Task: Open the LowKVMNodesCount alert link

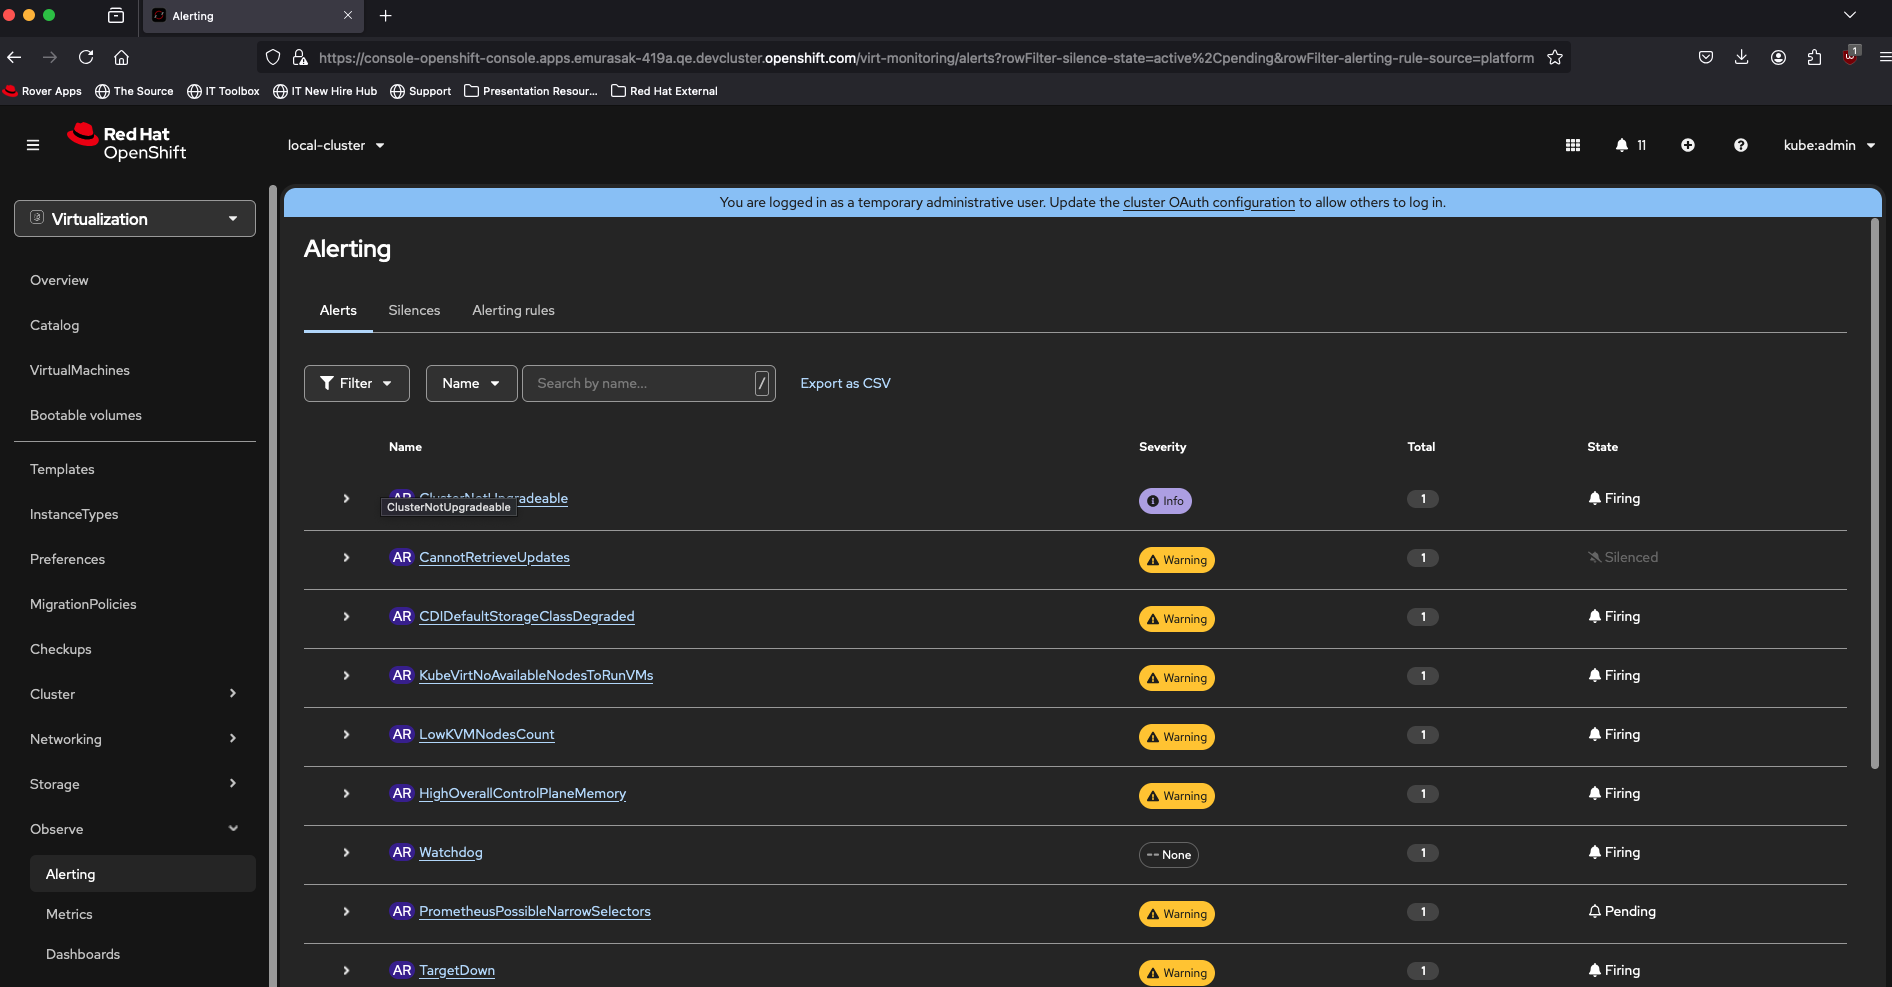Action: tap(487, 734)
